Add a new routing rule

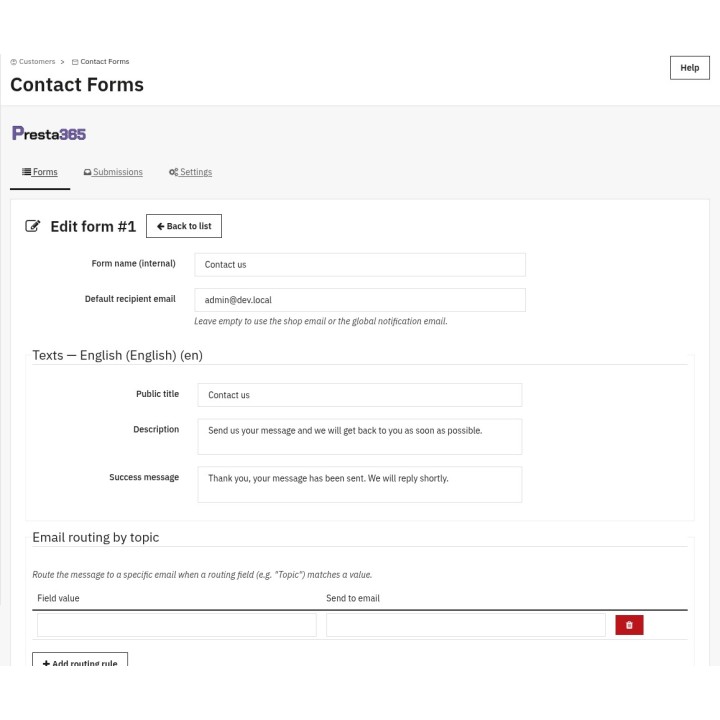click(x=80, y=659)
